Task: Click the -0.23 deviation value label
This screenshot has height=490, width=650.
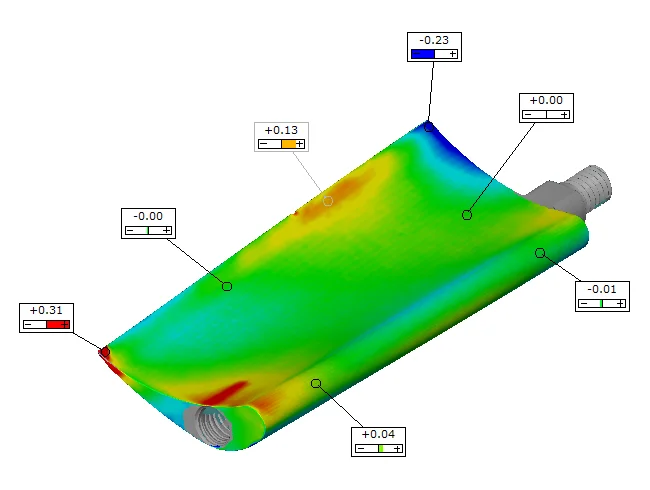Action: point(435,41)
